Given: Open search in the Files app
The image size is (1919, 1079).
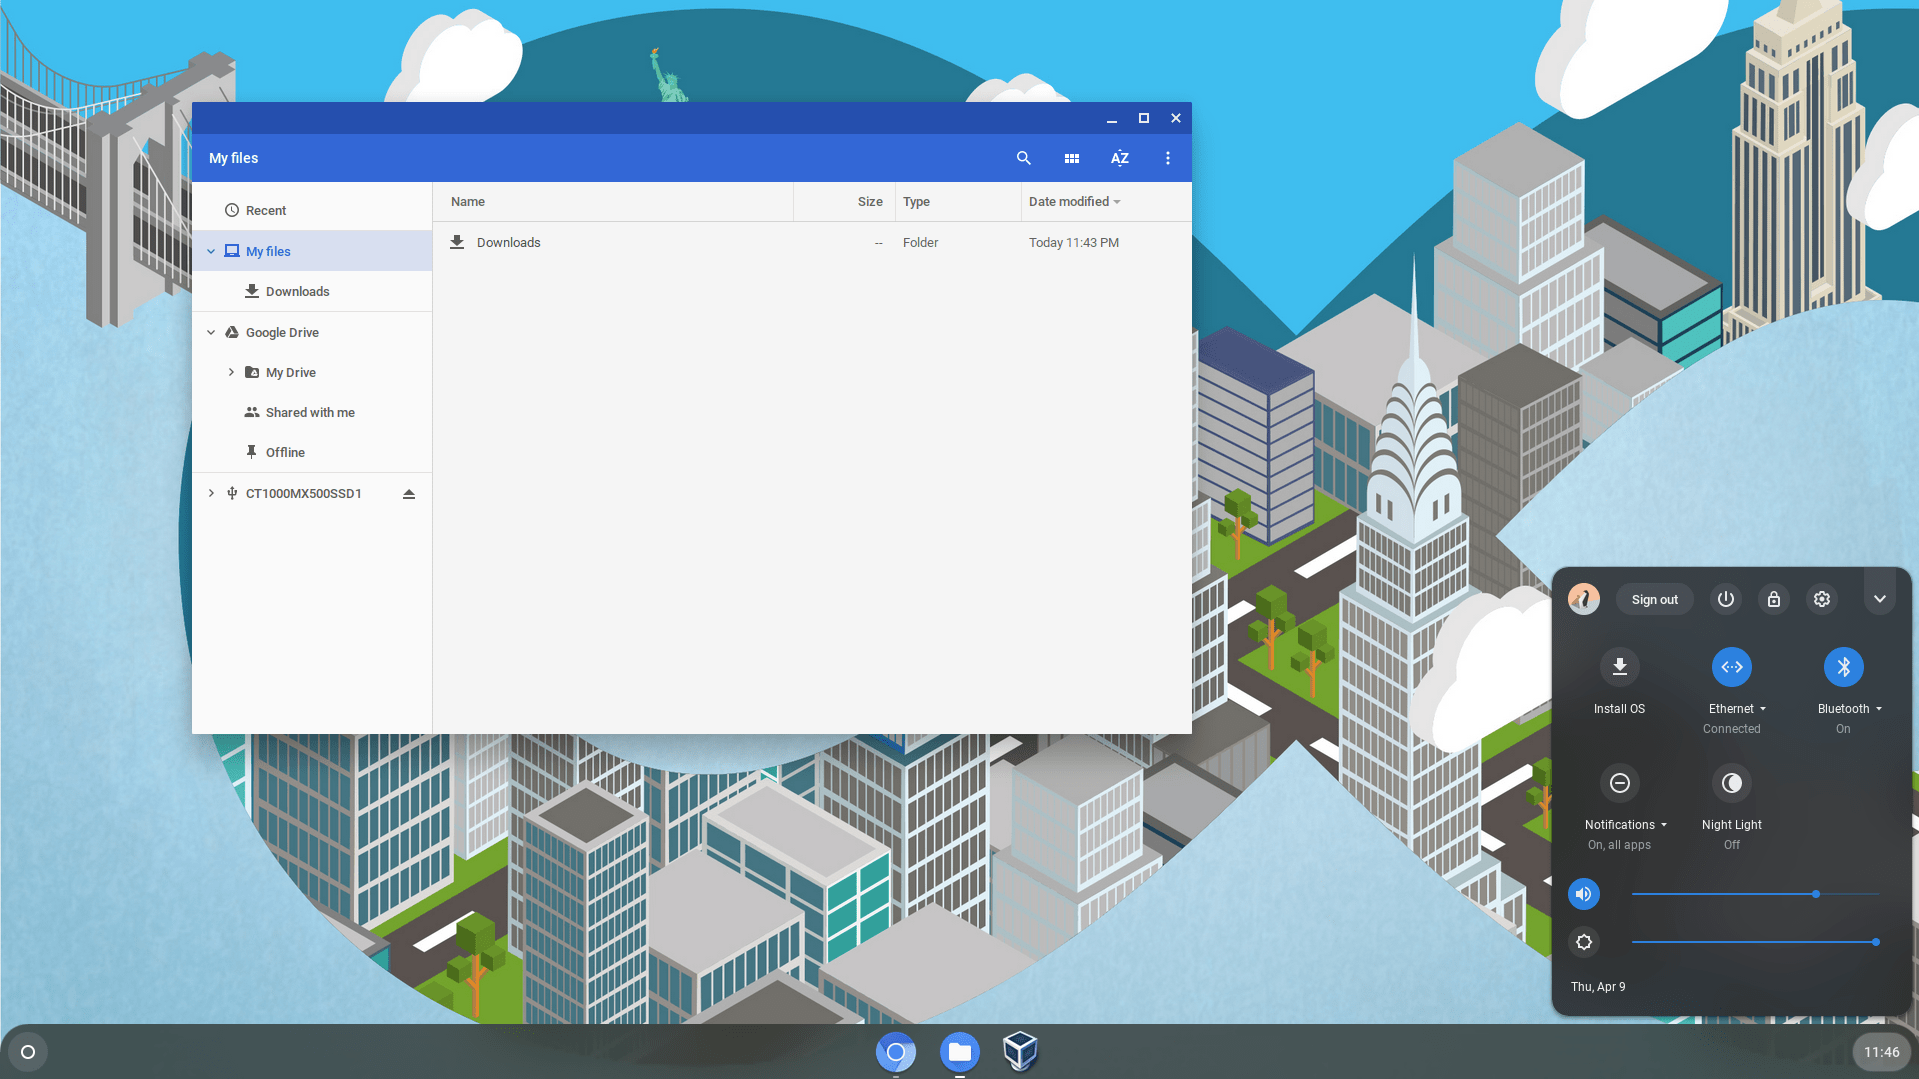Looking at the screenshot, I should pyautogui.click(x=1023, y=158).
